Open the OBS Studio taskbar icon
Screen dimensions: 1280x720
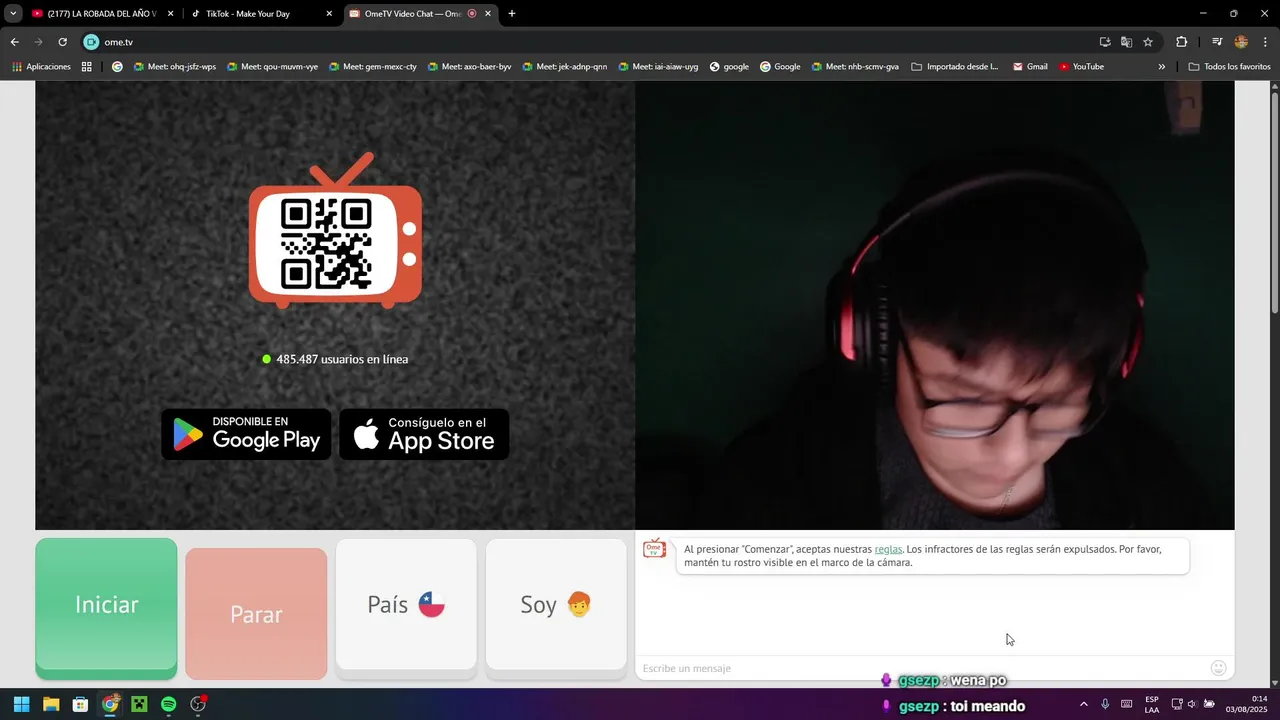pos(198,704)
